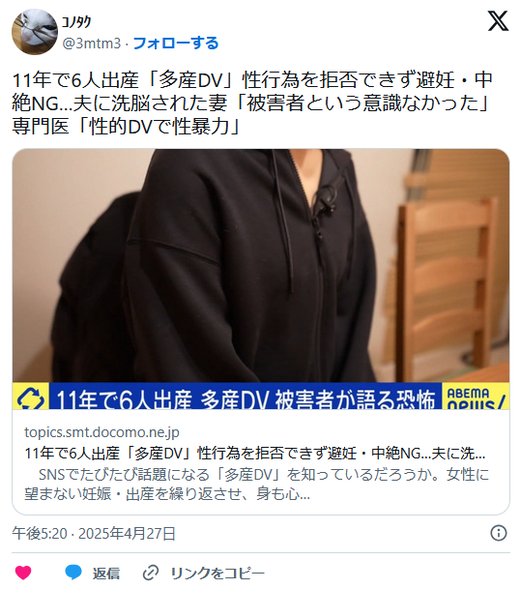The height and width of the screenshot is (589, 520).
Task: Click the reply speech bubble icon
Action: click(73, 572)
